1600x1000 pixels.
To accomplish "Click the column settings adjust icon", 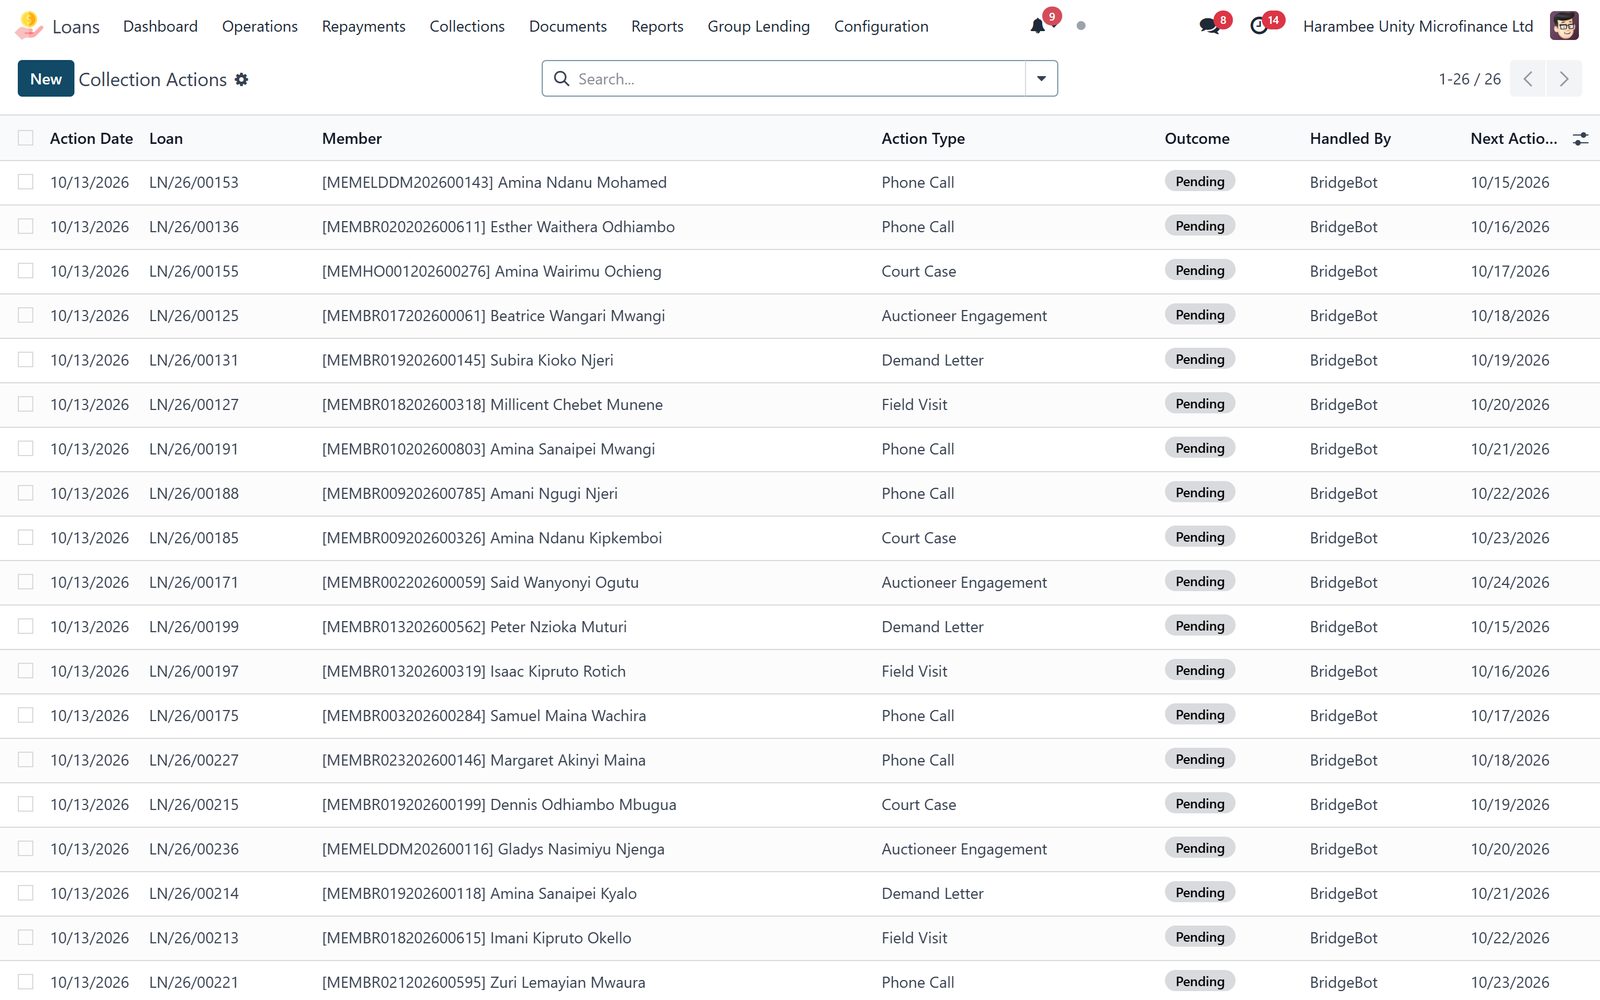I will pyautogui.click(x=1580, y=139).
